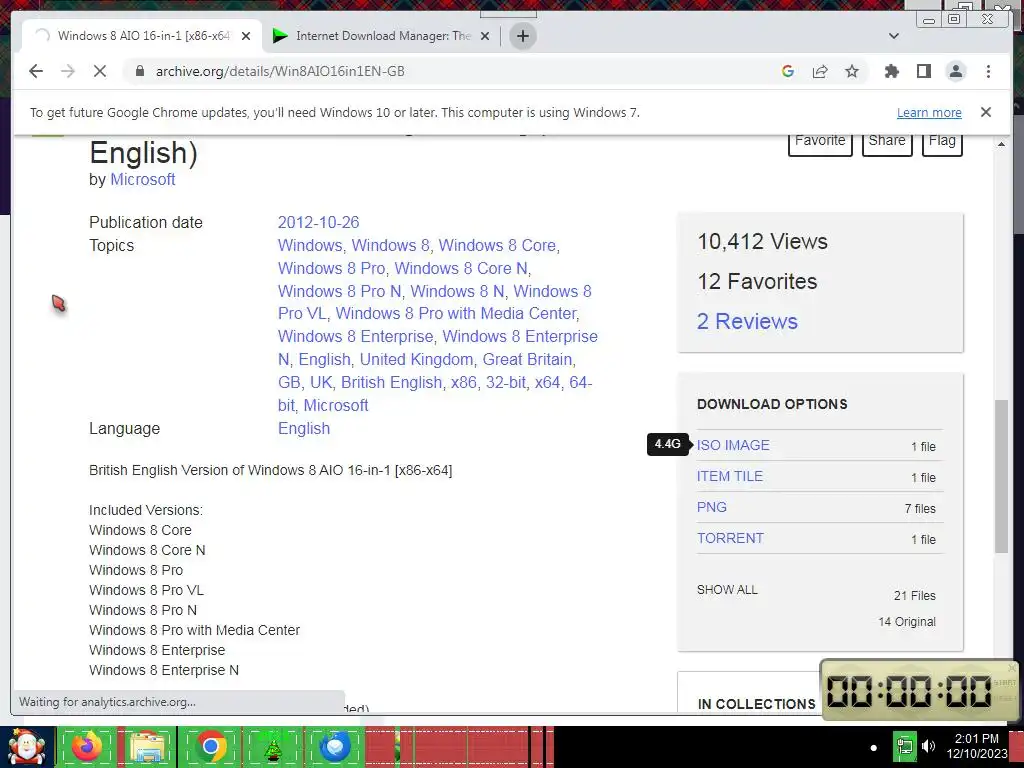The height and width of the screenshot is (768, 1024).
Task: Open Chrome extensions puzzle icon
Action: 891,71
